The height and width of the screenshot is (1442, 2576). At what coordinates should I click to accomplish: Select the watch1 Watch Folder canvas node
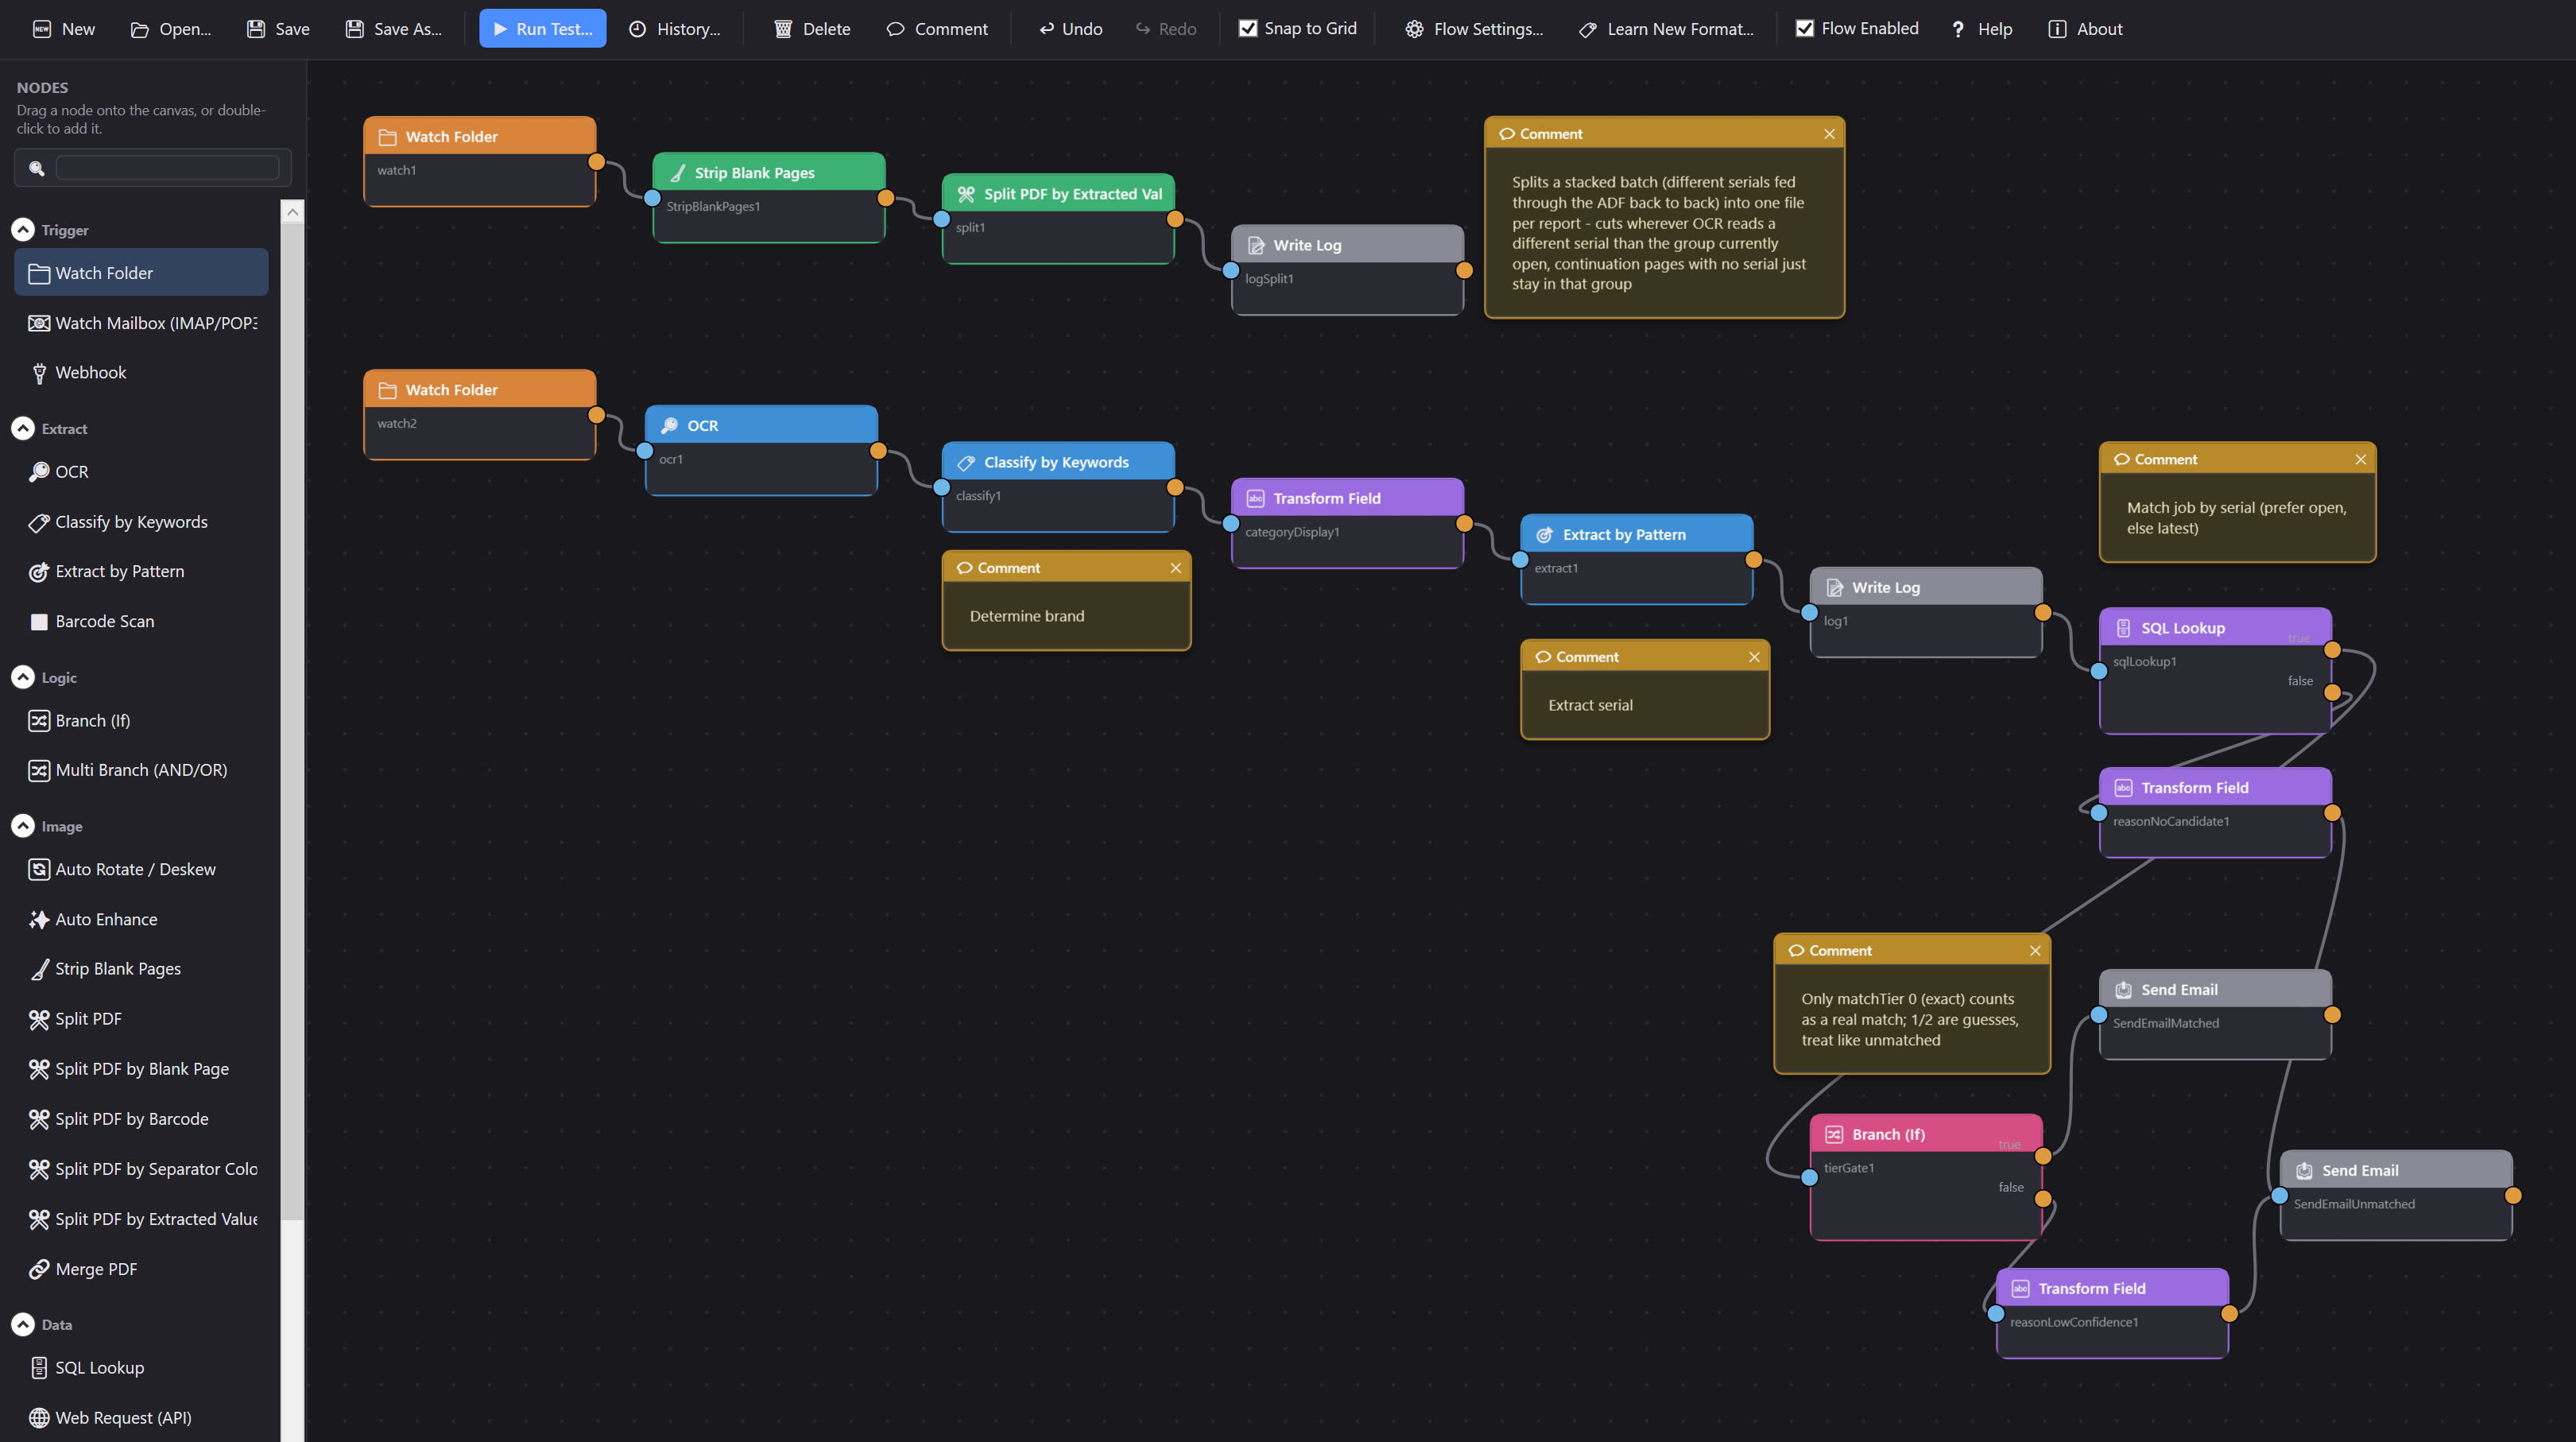pos(480,161)
